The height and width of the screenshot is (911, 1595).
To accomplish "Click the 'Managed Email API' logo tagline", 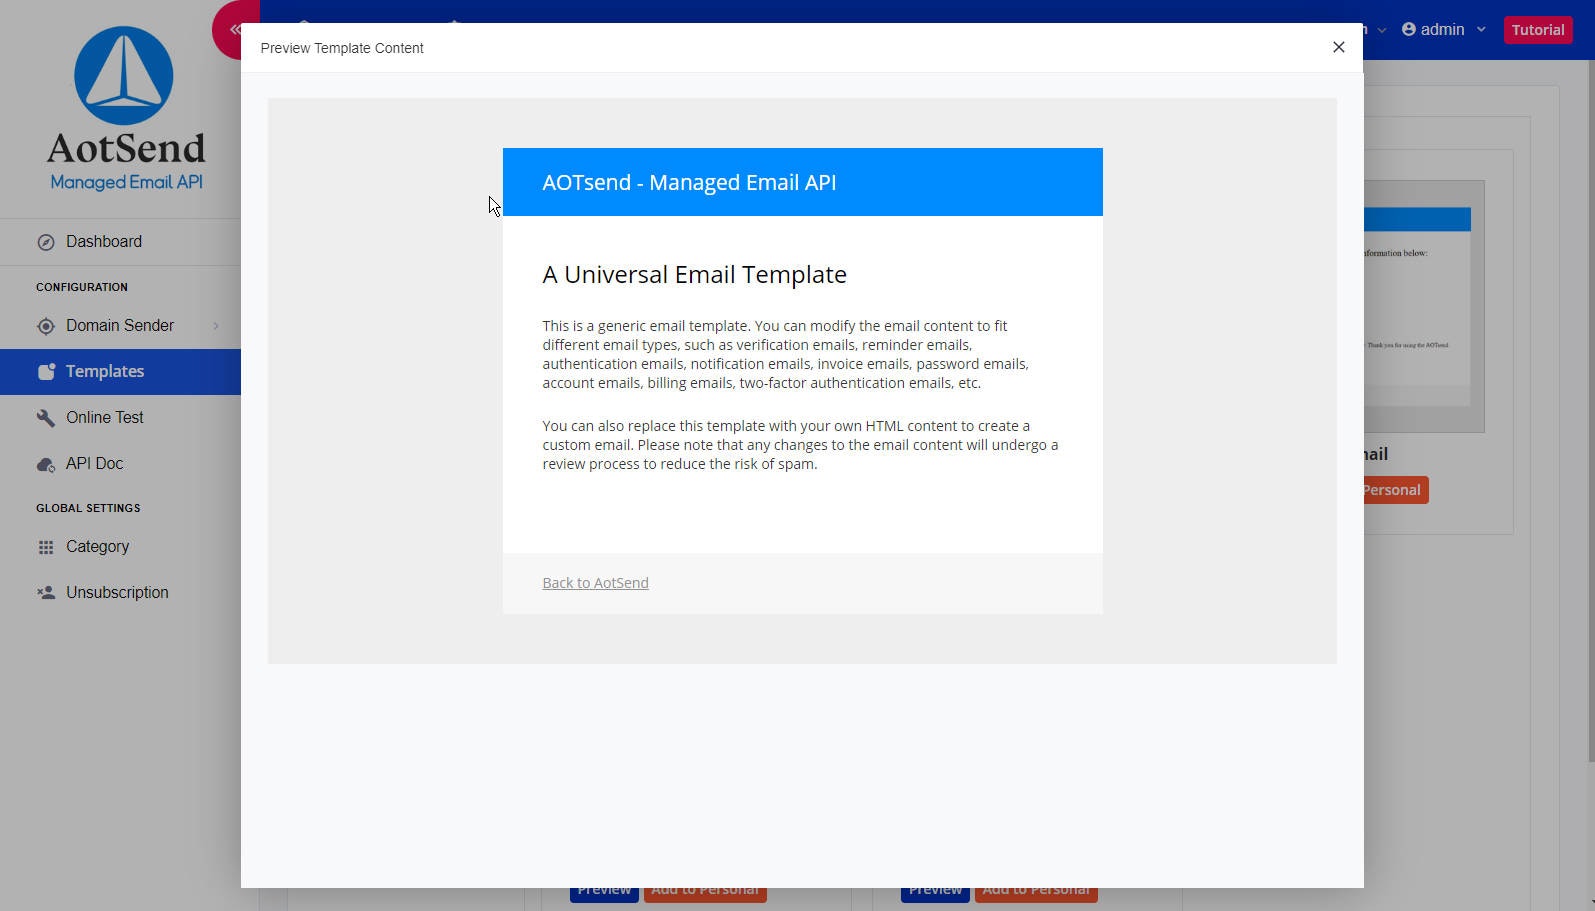I will (x=126, y=182).
